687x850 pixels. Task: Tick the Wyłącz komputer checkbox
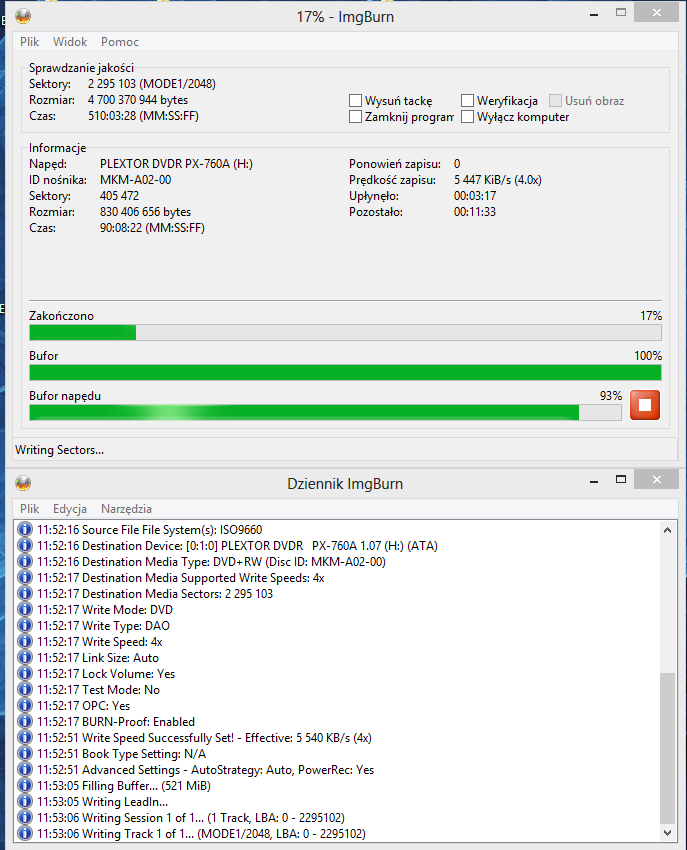click(x=467, y=117)
